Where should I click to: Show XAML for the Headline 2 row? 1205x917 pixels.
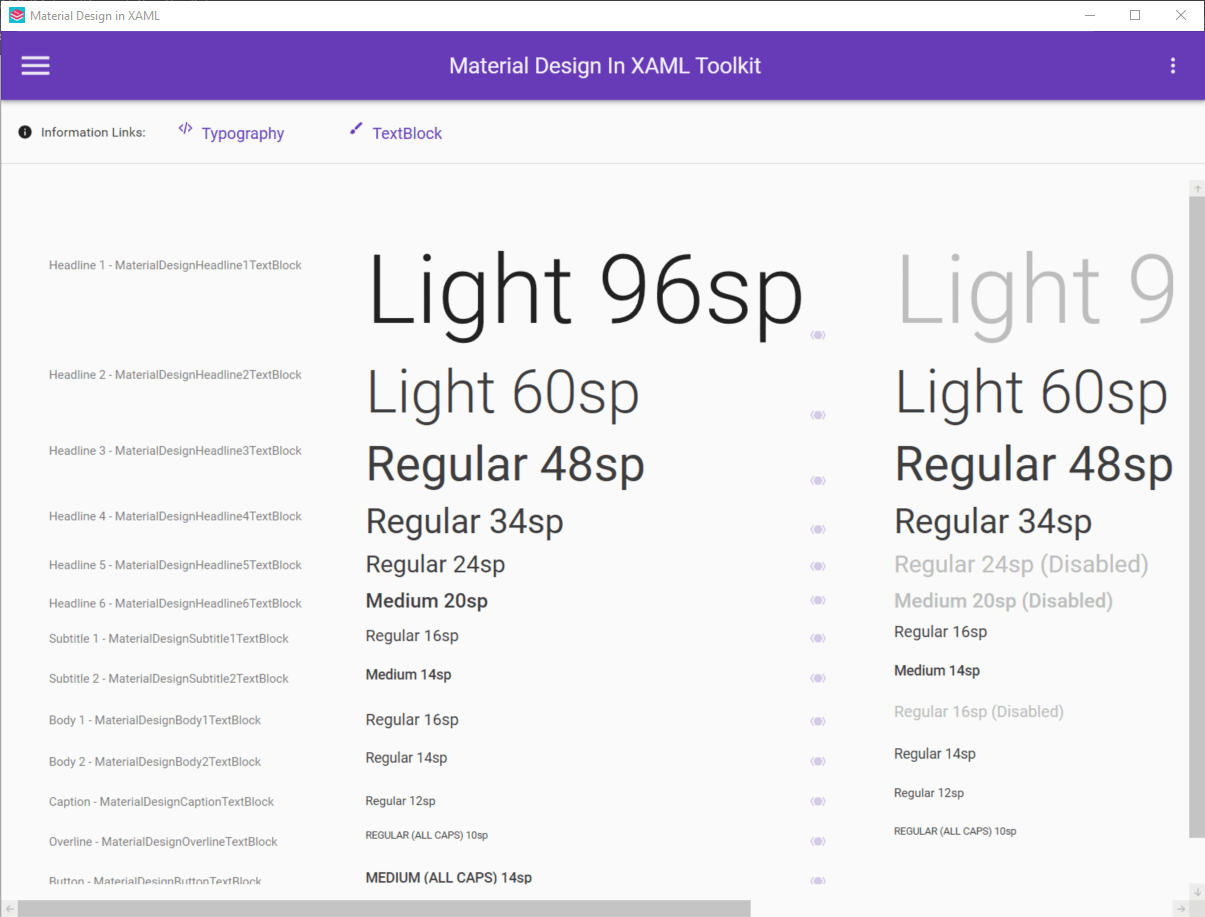point(818,415)
